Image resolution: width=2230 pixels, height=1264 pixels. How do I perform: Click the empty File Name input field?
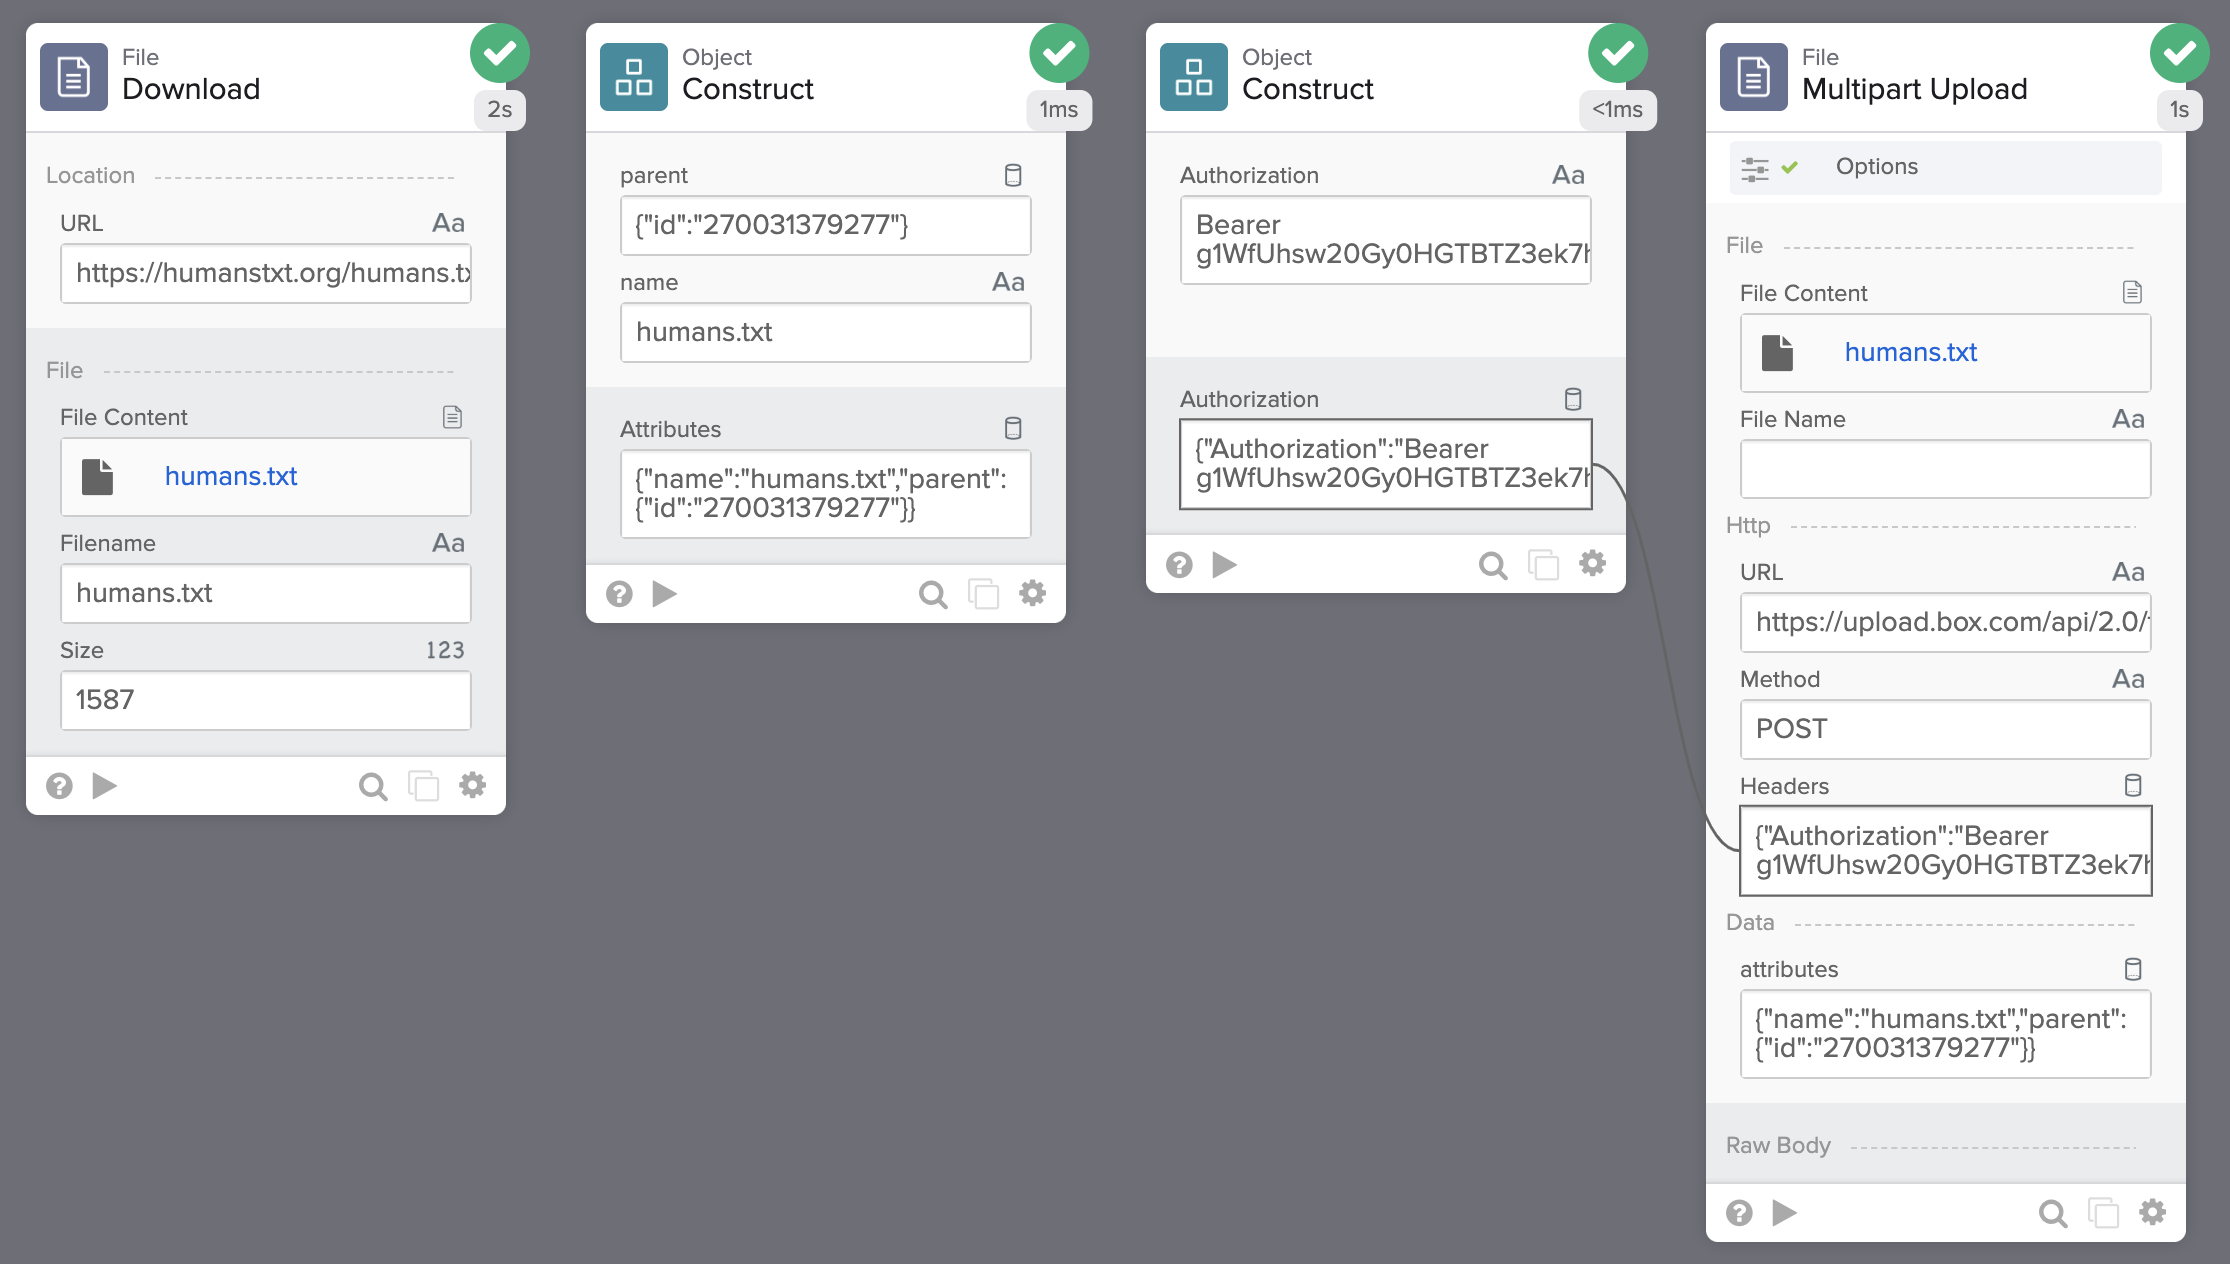[1945, 469]
